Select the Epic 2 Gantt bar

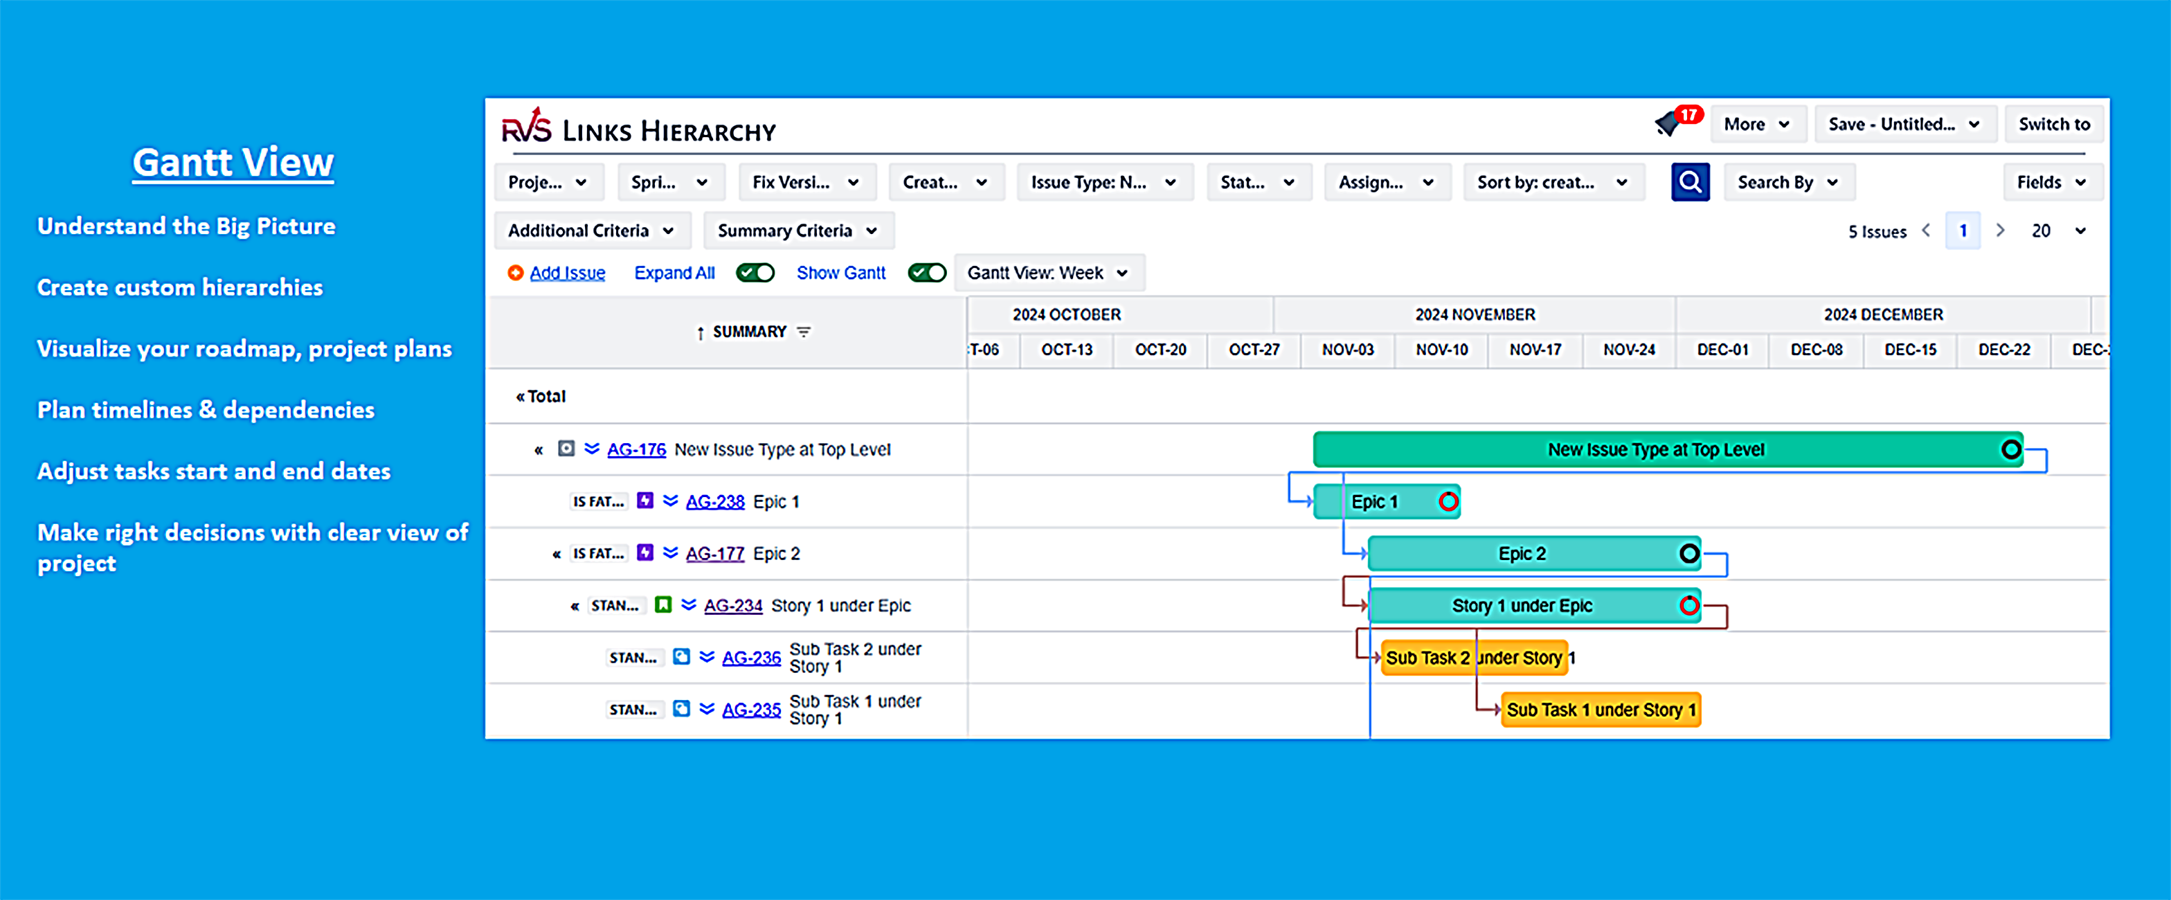click(1534, 554)
